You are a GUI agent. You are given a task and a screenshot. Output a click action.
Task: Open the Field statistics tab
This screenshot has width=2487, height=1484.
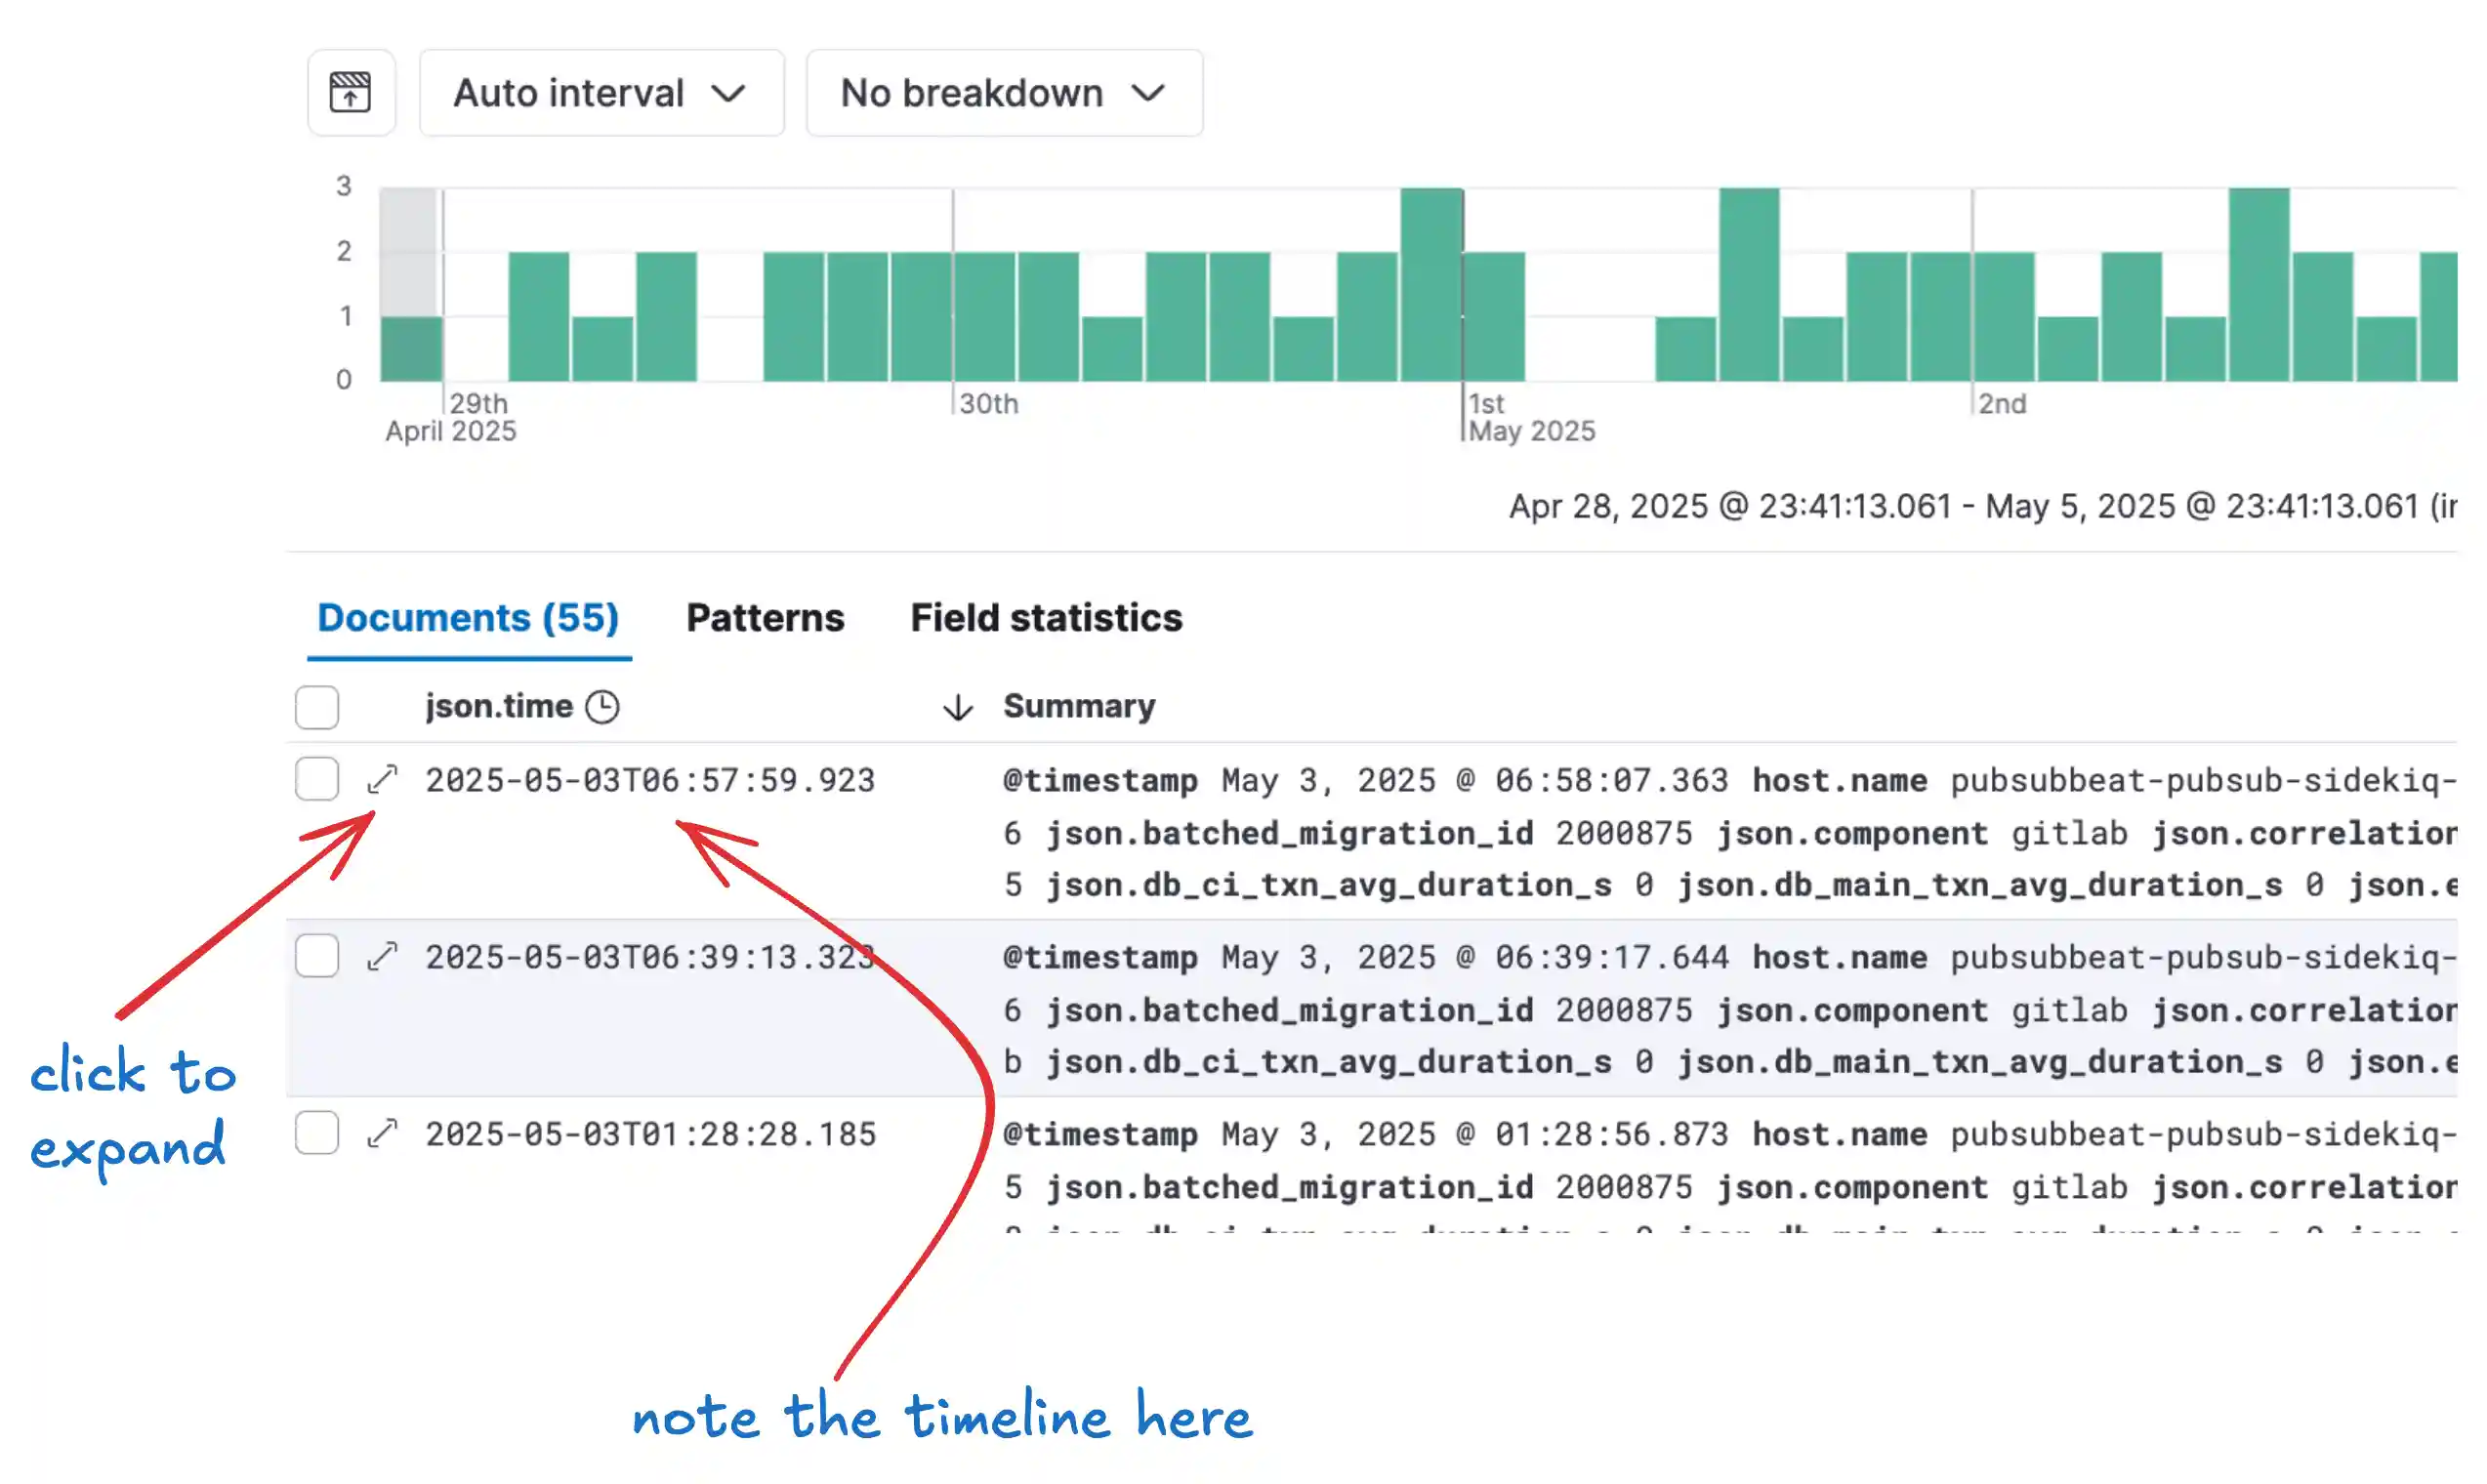pyautogui.click(x=1046, y=618)
